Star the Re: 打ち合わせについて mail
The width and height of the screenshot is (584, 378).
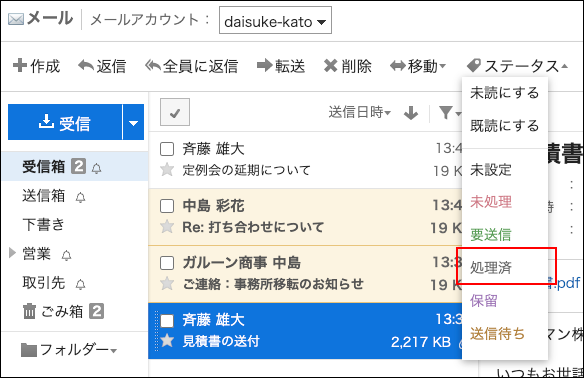coord(167,226)
